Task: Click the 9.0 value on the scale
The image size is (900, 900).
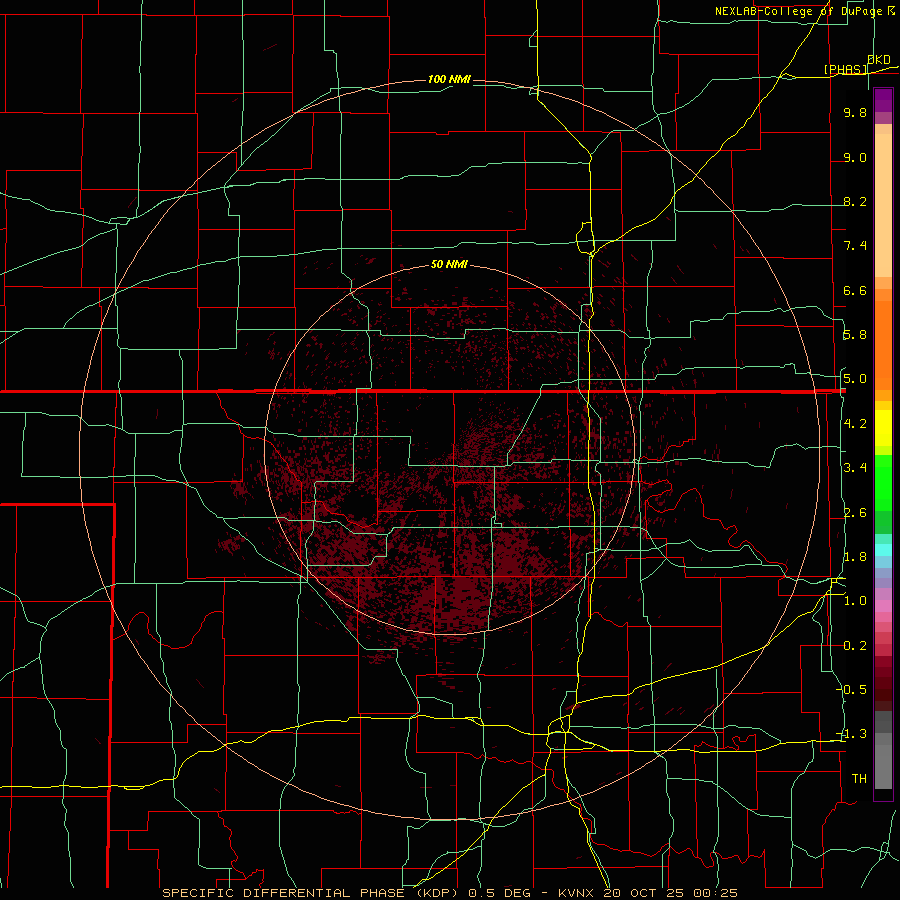Action: (x=855, y=157)
